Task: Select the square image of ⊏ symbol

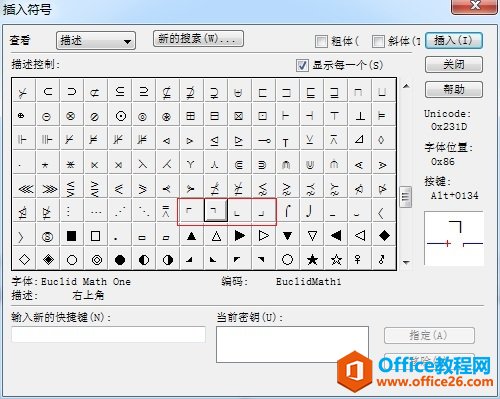Action: point(264,91)
